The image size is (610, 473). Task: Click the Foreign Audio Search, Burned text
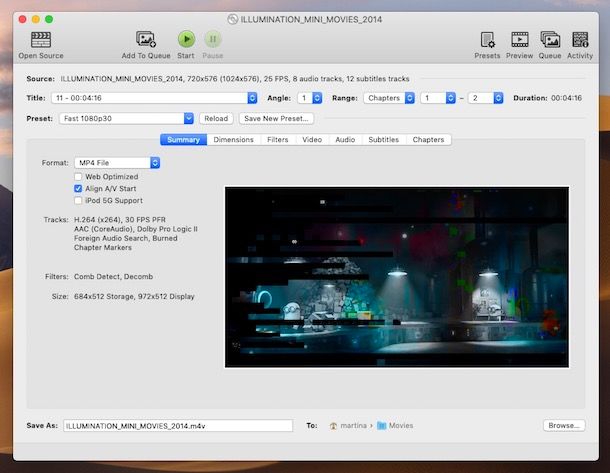(126, 238)
